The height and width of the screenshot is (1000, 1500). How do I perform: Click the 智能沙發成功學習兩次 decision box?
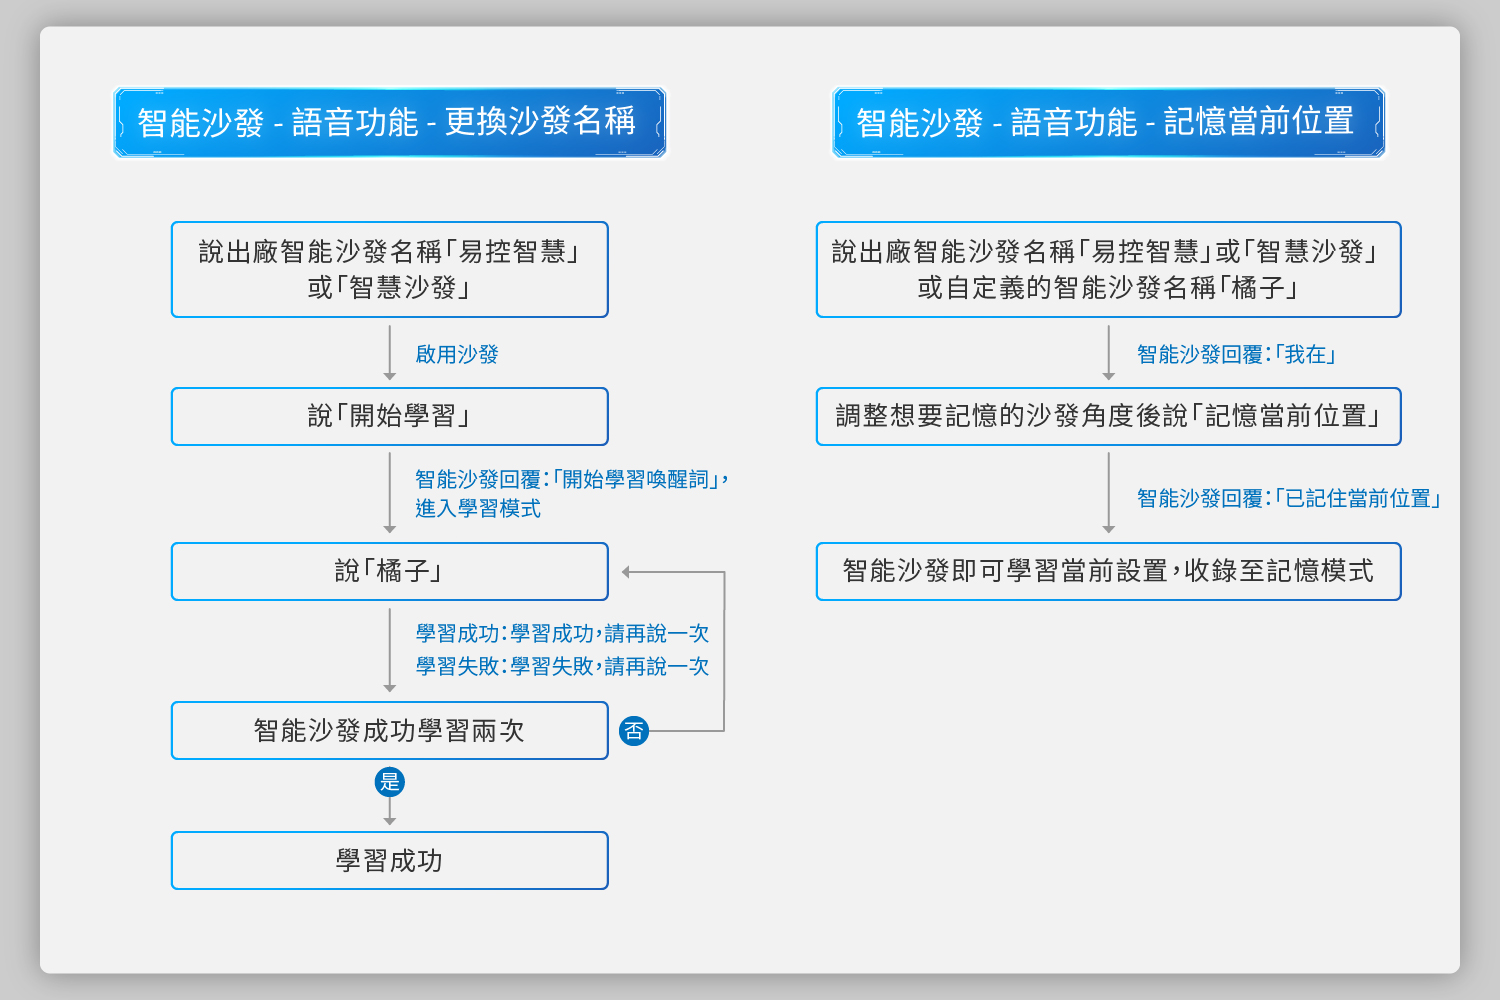(389, 731)
